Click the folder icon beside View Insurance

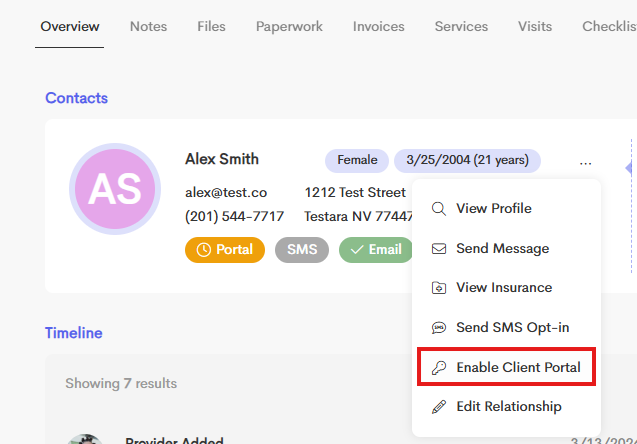click(439, 288)
